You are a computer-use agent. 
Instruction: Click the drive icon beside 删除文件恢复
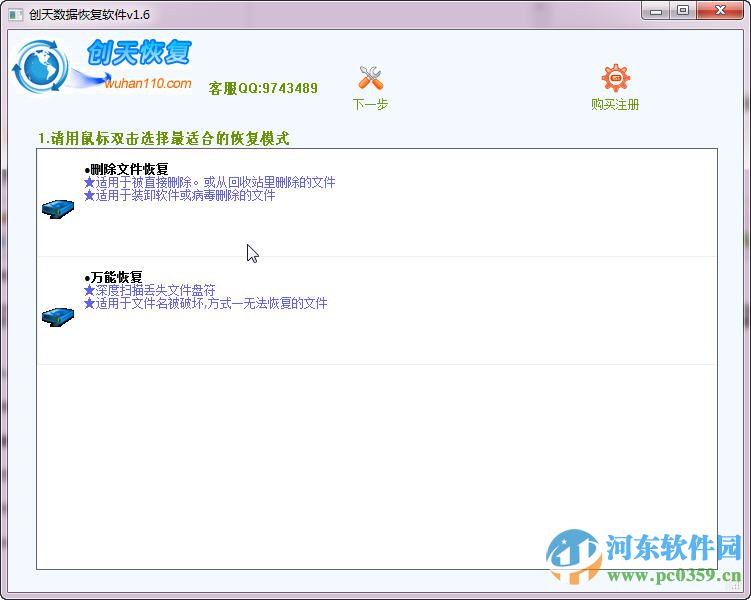click(58, 209)
